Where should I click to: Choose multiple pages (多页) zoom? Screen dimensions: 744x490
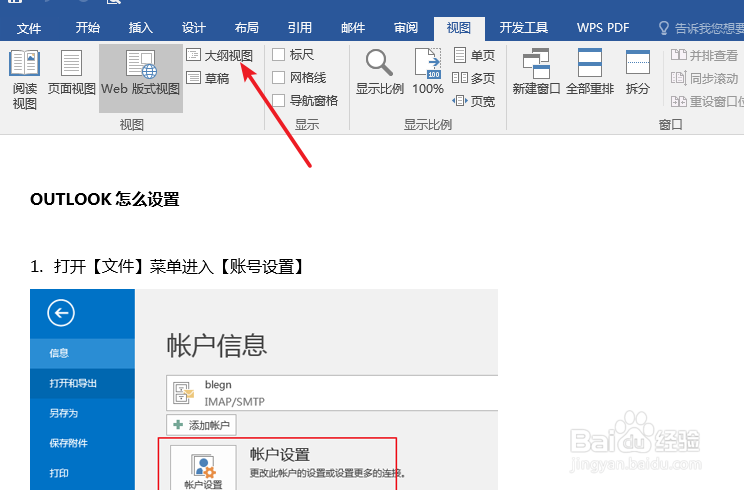473,78
